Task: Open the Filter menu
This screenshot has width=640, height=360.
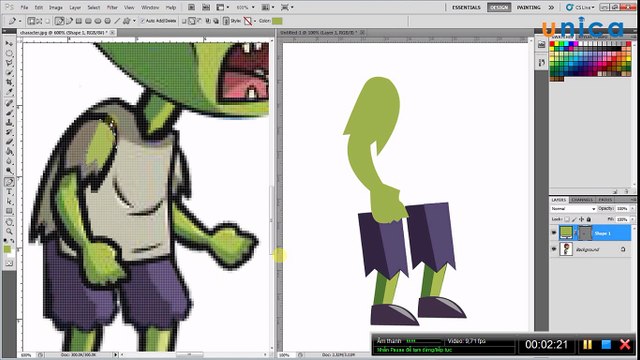Action: tap(112, 7)
